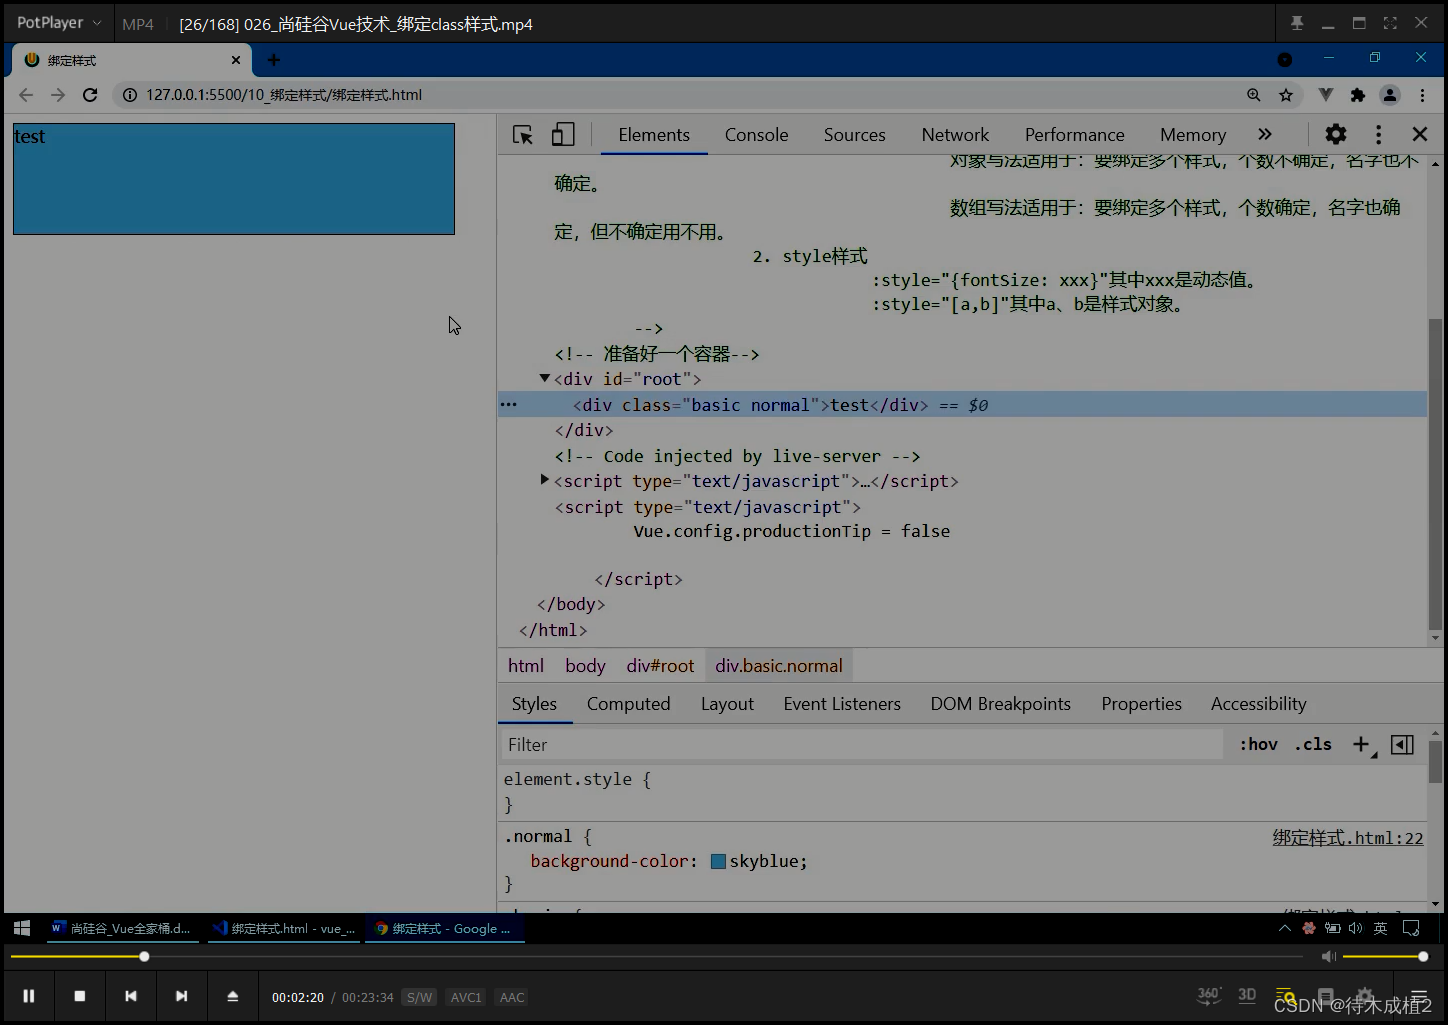Open the Sources tab
1448x1025 pixels.
point(855,135)
